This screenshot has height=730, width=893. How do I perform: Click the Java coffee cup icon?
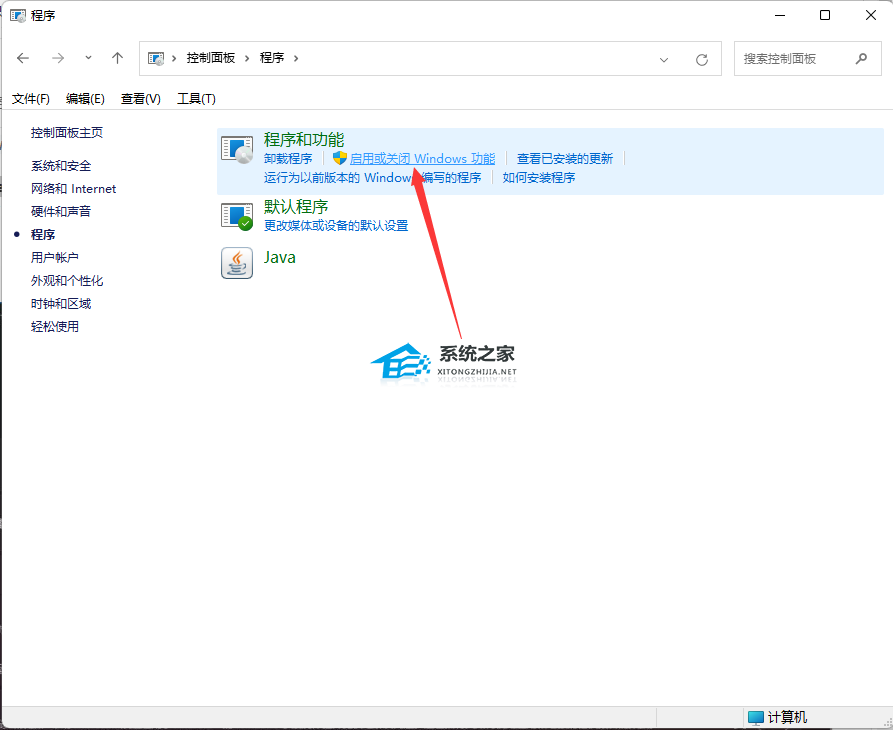(x=237, y=263)
